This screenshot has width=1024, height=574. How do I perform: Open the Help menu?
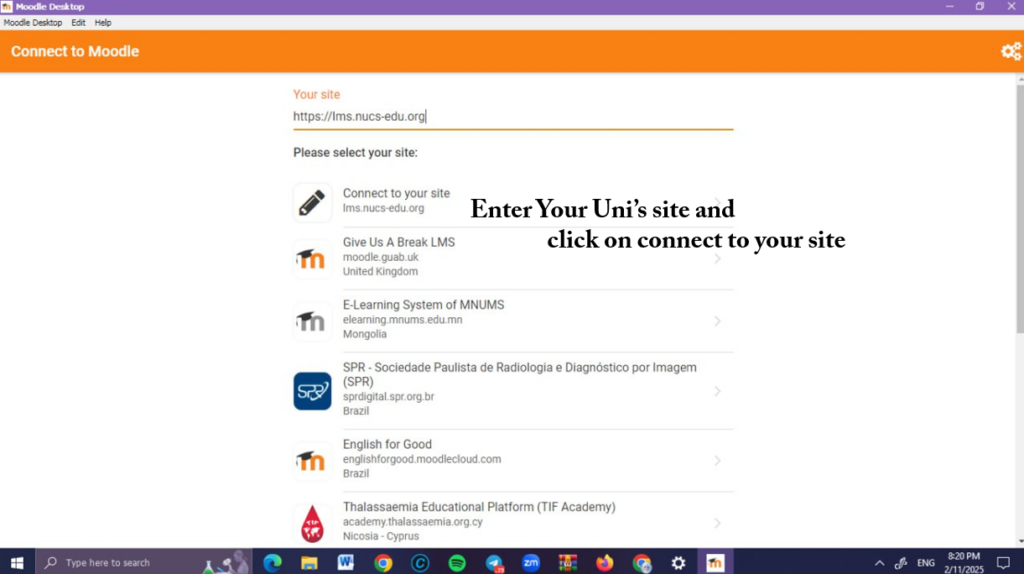(x=103, y=22)
